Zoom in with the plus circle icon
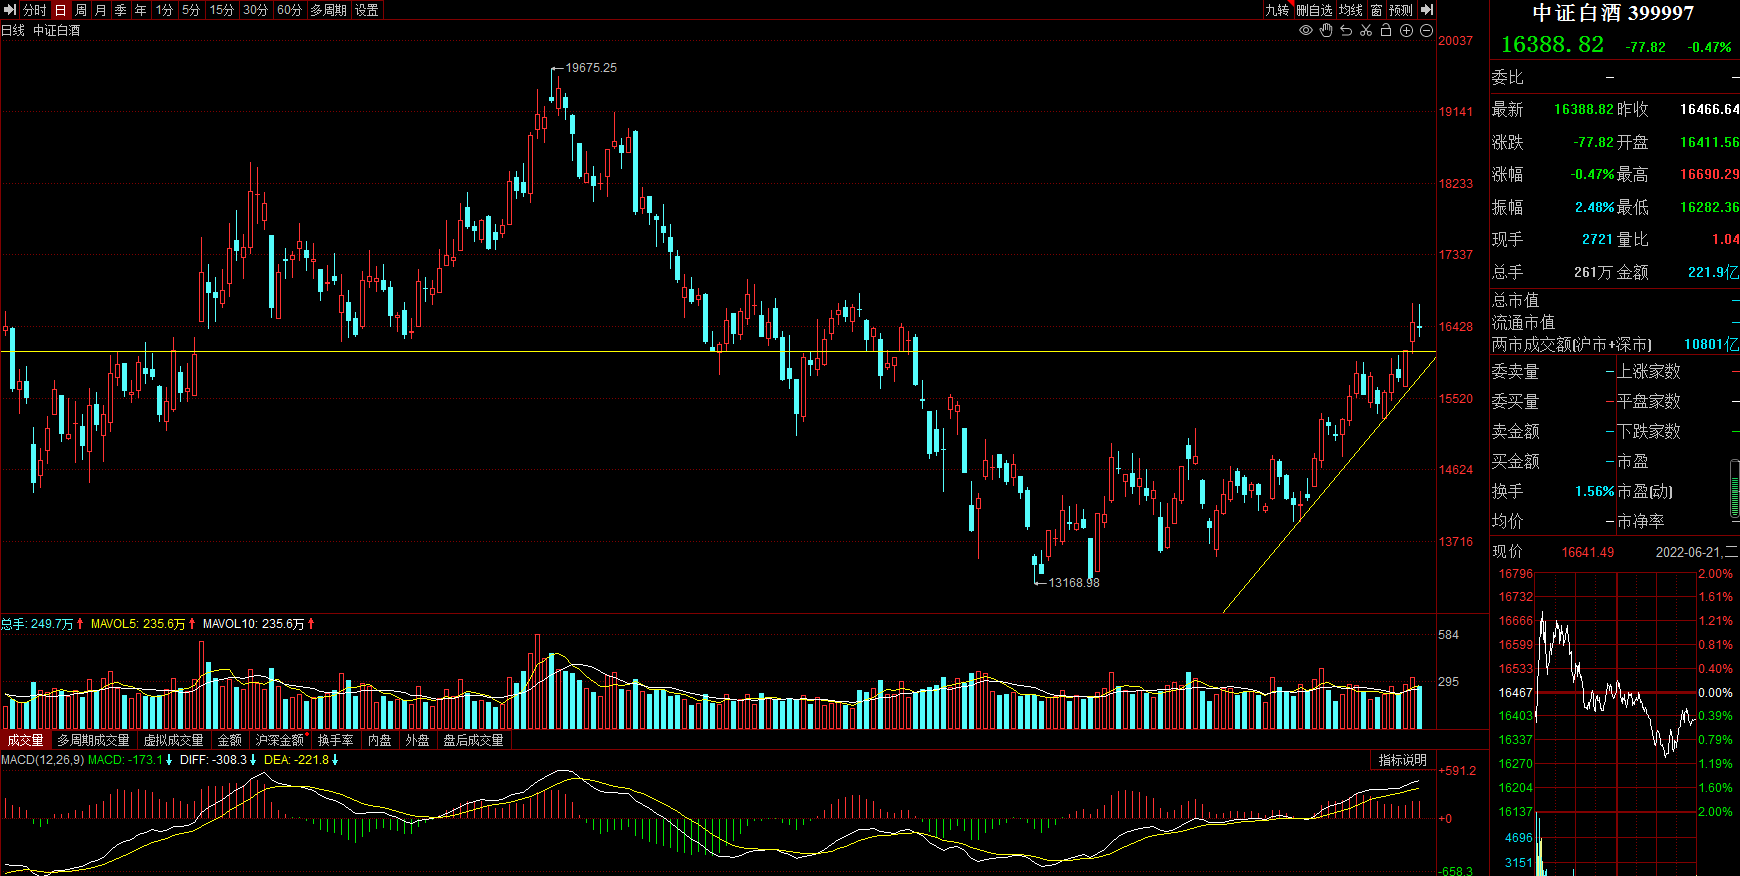The height and width of the screenshot is (876, 1740). (x=1406, y=30)
